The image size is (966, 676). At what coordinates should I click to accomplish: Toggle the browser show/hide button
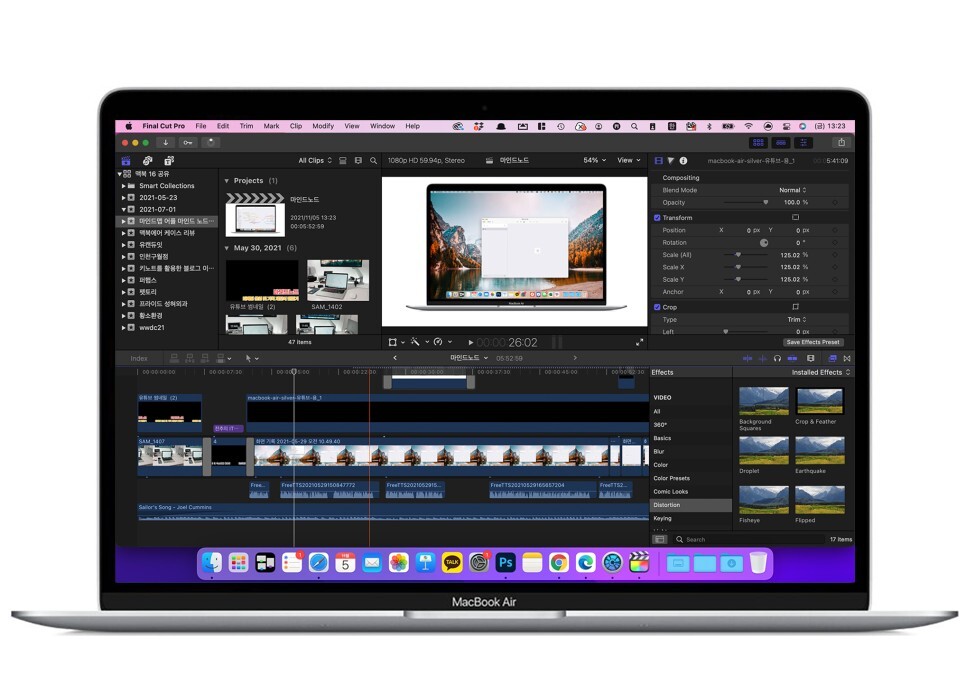(758, 142)
